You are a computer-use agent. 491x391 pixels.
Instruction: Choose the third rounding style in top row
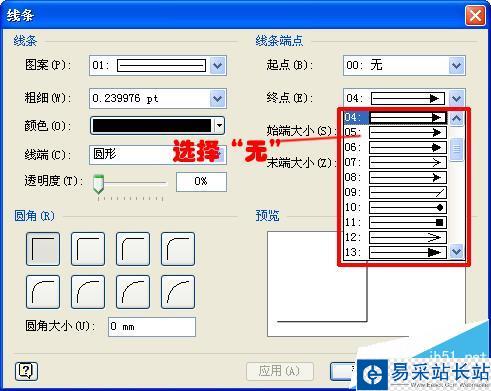click(x=133, y=249)
